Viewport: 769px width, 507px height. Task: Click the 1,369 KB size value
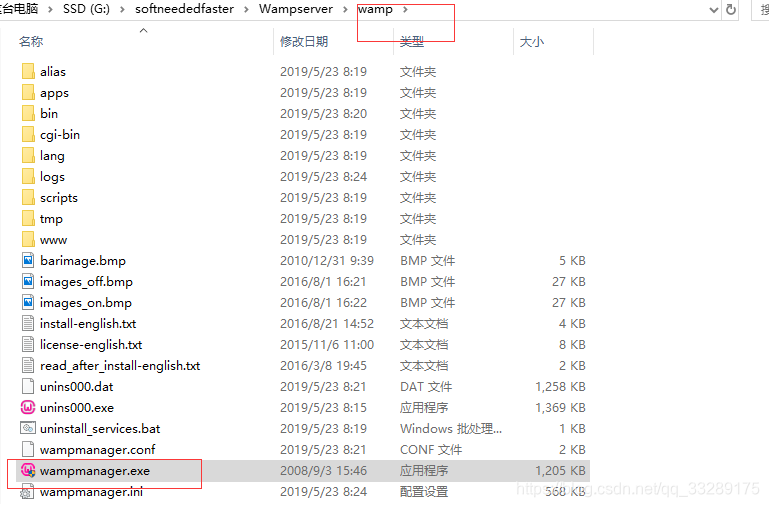tap(560, 407)
